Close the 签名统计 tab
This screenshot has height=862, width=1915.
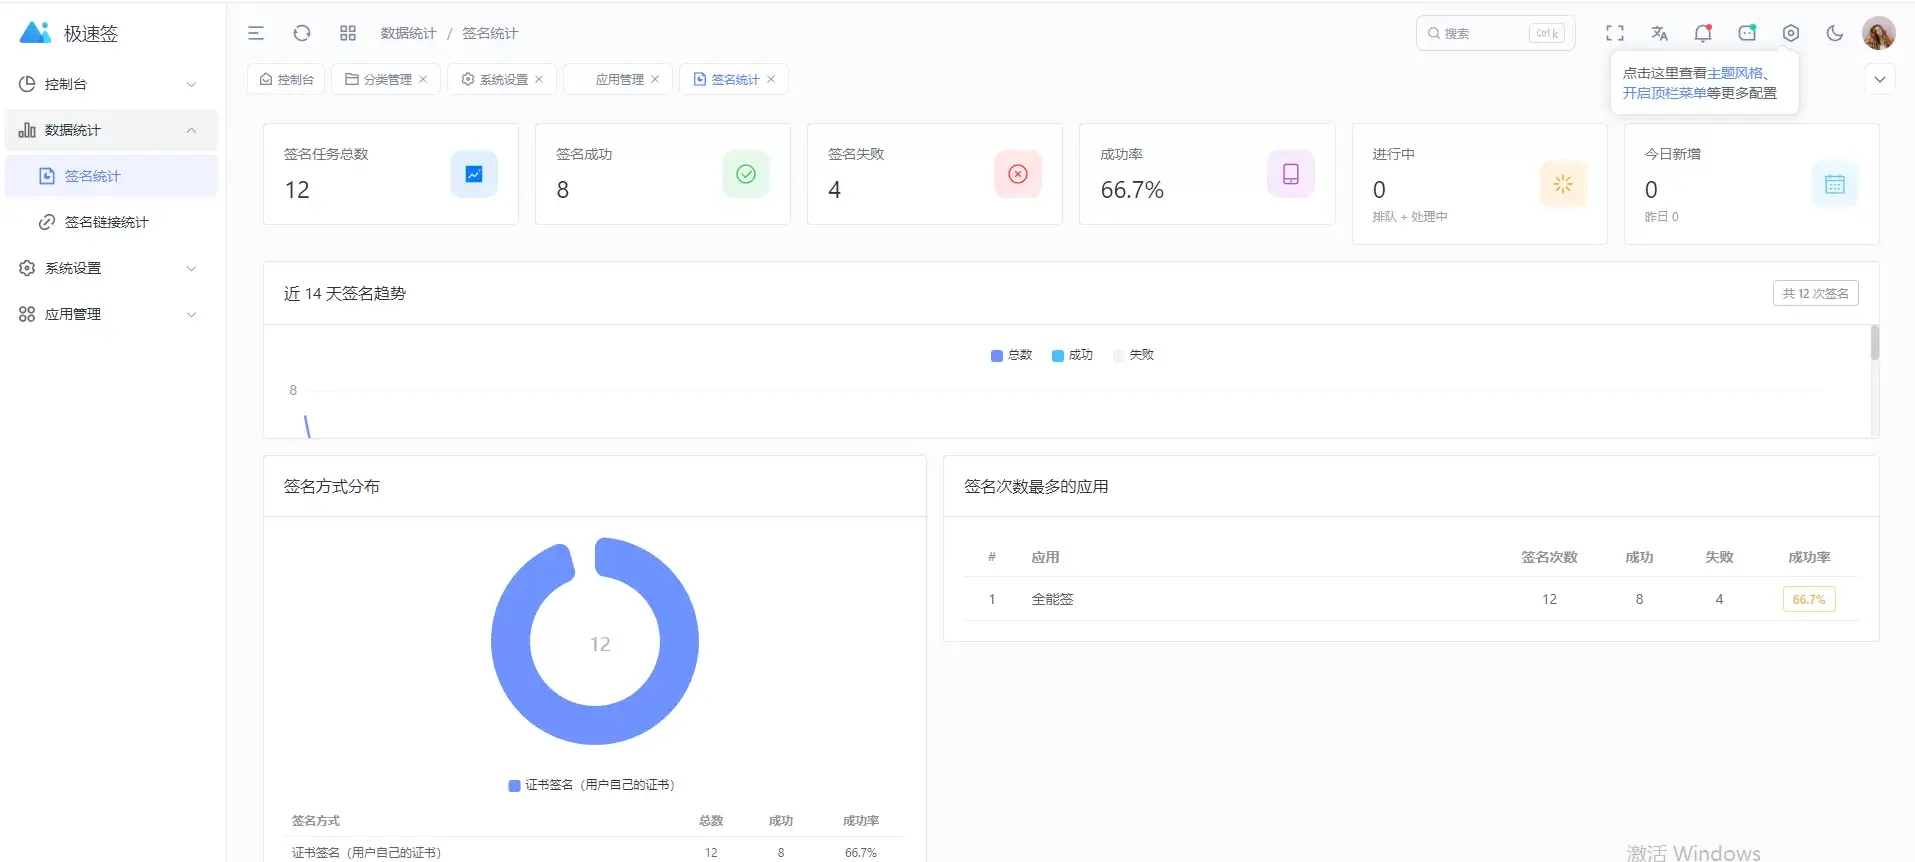pyautogui.click(x=771, y=79)
